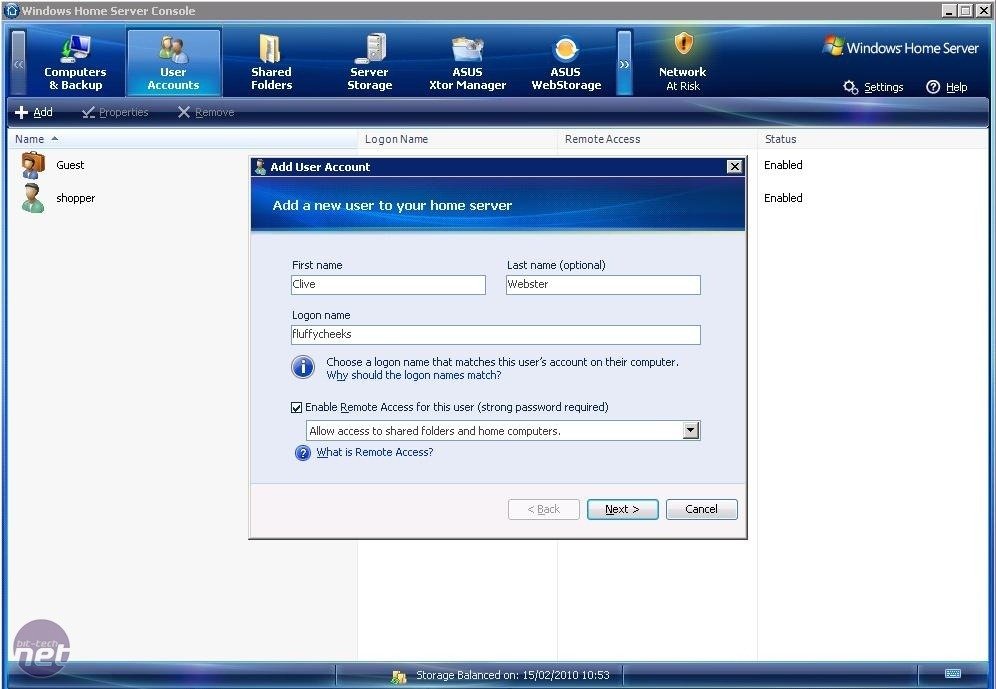
Task: Click the Remote Access column header
Action: click(657, 139)
